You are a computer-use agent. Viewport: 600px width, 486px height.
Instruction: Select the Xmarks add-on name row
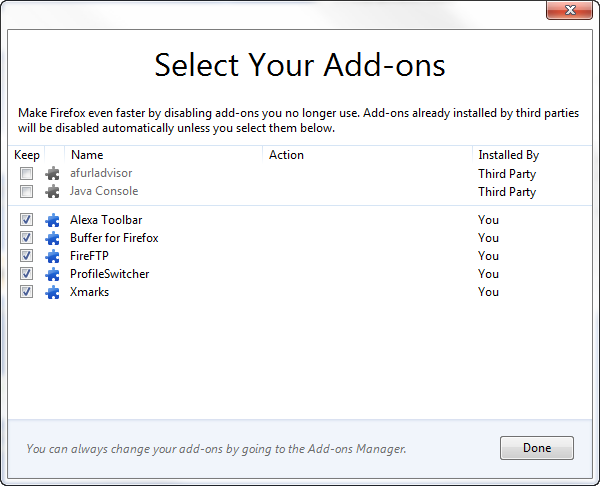tap(89, 292)
